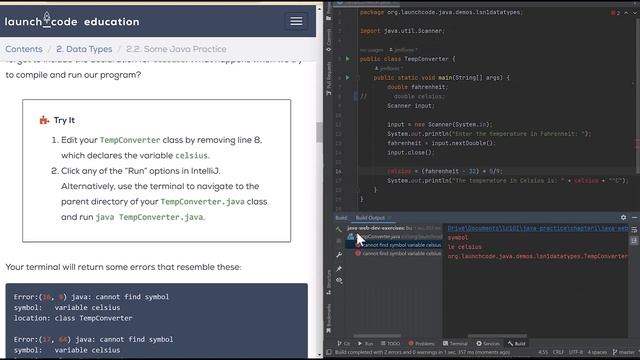This screenshot has height=360, width=640.
Task: Switch to the Build Output tab
Action: (x=370, y=218)
